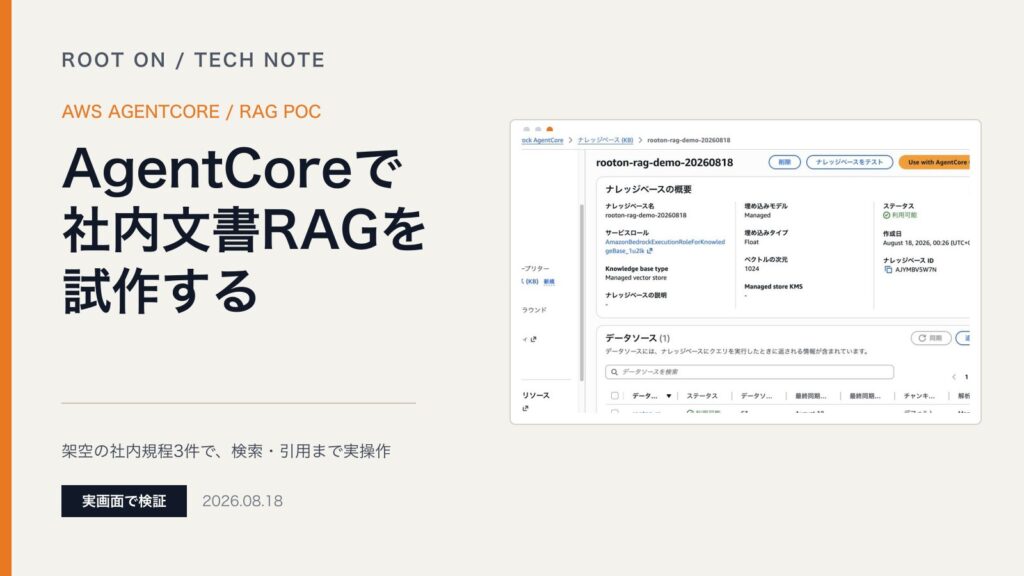Click the 実画面で検証 dark badge

point(124,501)
